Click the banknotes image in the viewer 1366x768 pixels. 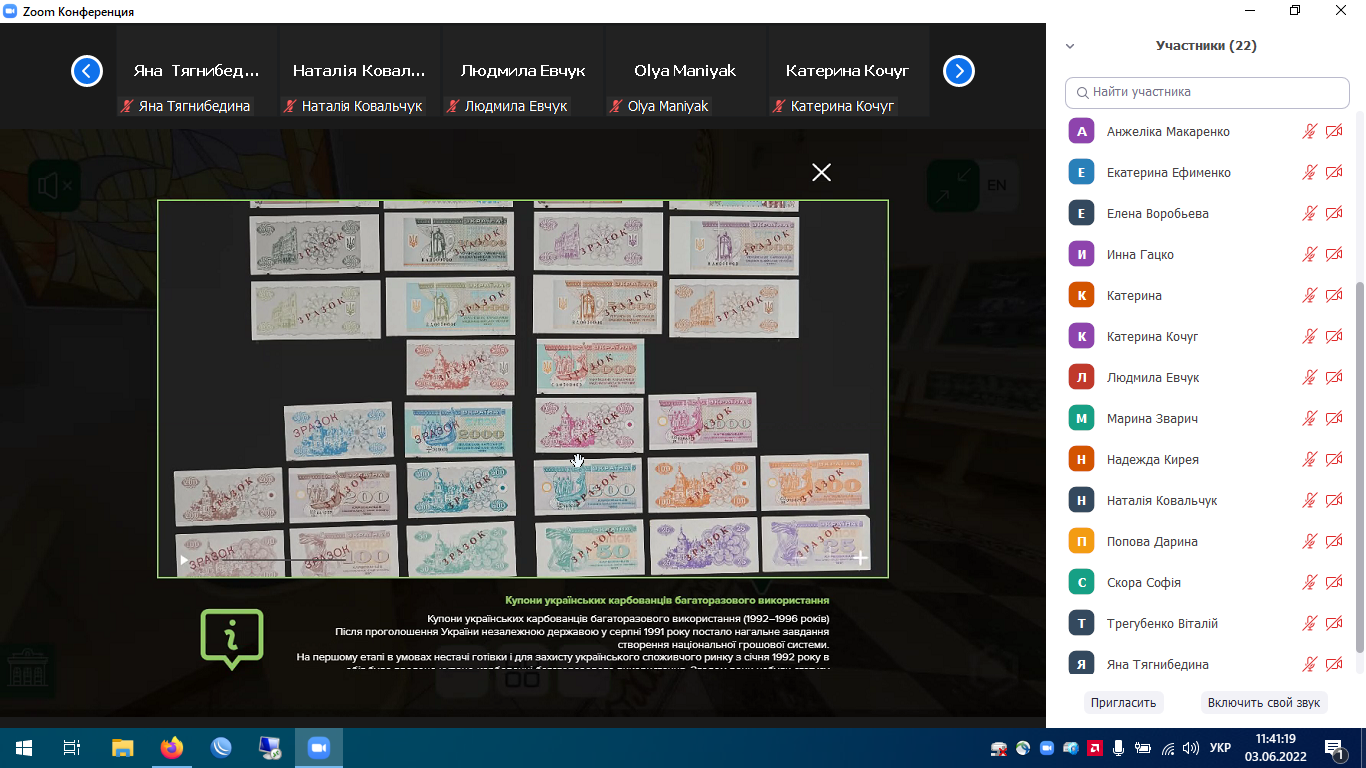click(x=523, y=388)
